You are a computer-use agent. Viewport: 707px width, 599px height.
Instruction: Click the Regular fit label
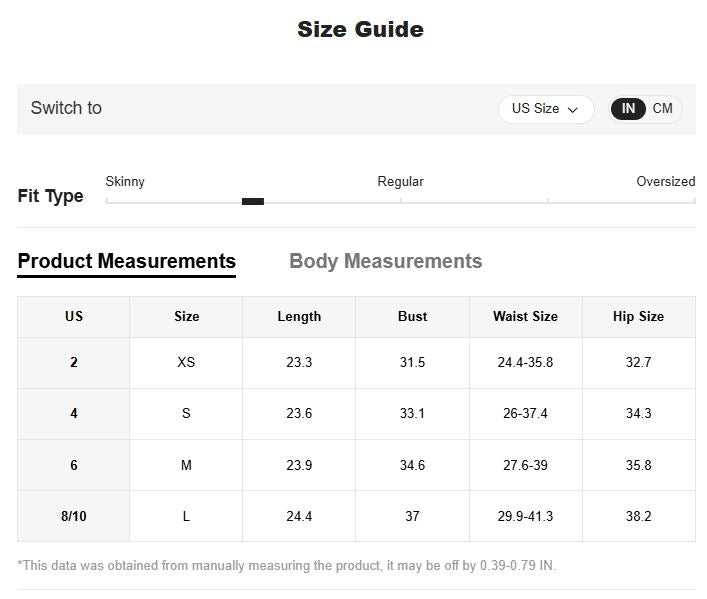(x=400, y=181)
